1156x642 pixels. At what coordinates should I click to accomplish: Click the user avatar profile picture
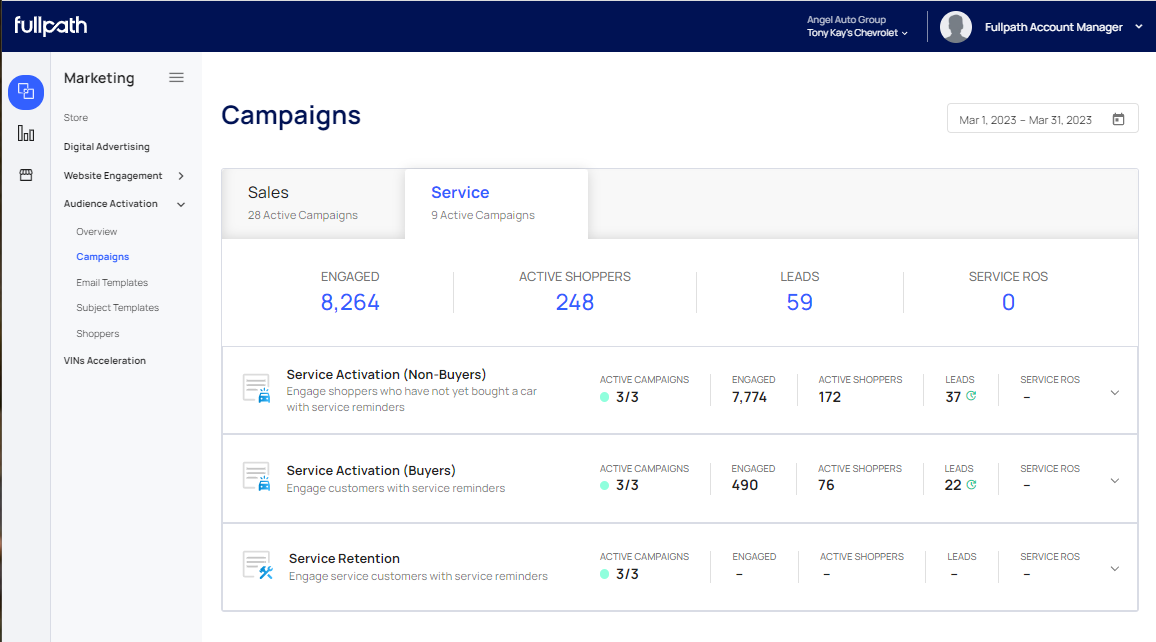(x=956, y=27)
